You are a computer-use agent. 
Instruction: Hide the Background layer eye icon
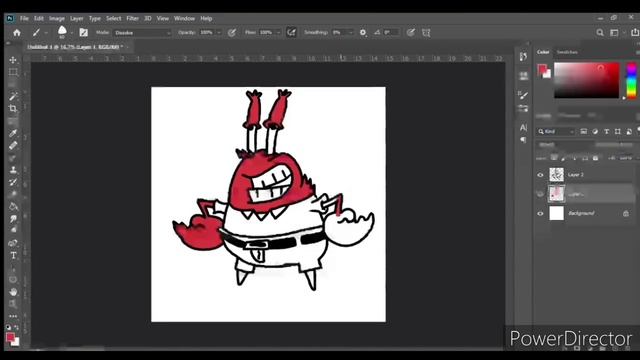tap(540, 213)
